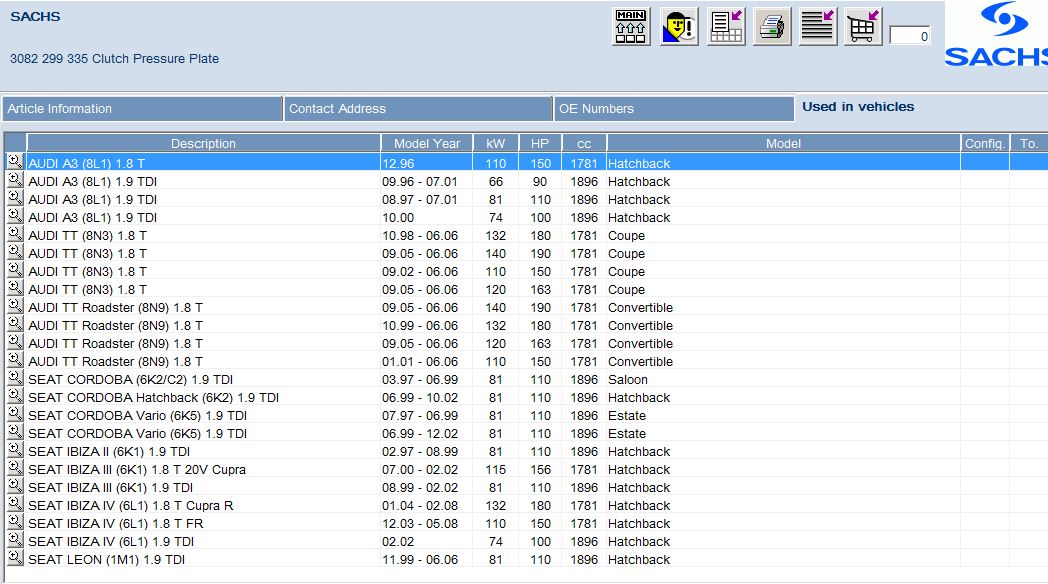Click the table import icon with arrow
This screenshot has width=1048, height=584.
coord(726,27)
